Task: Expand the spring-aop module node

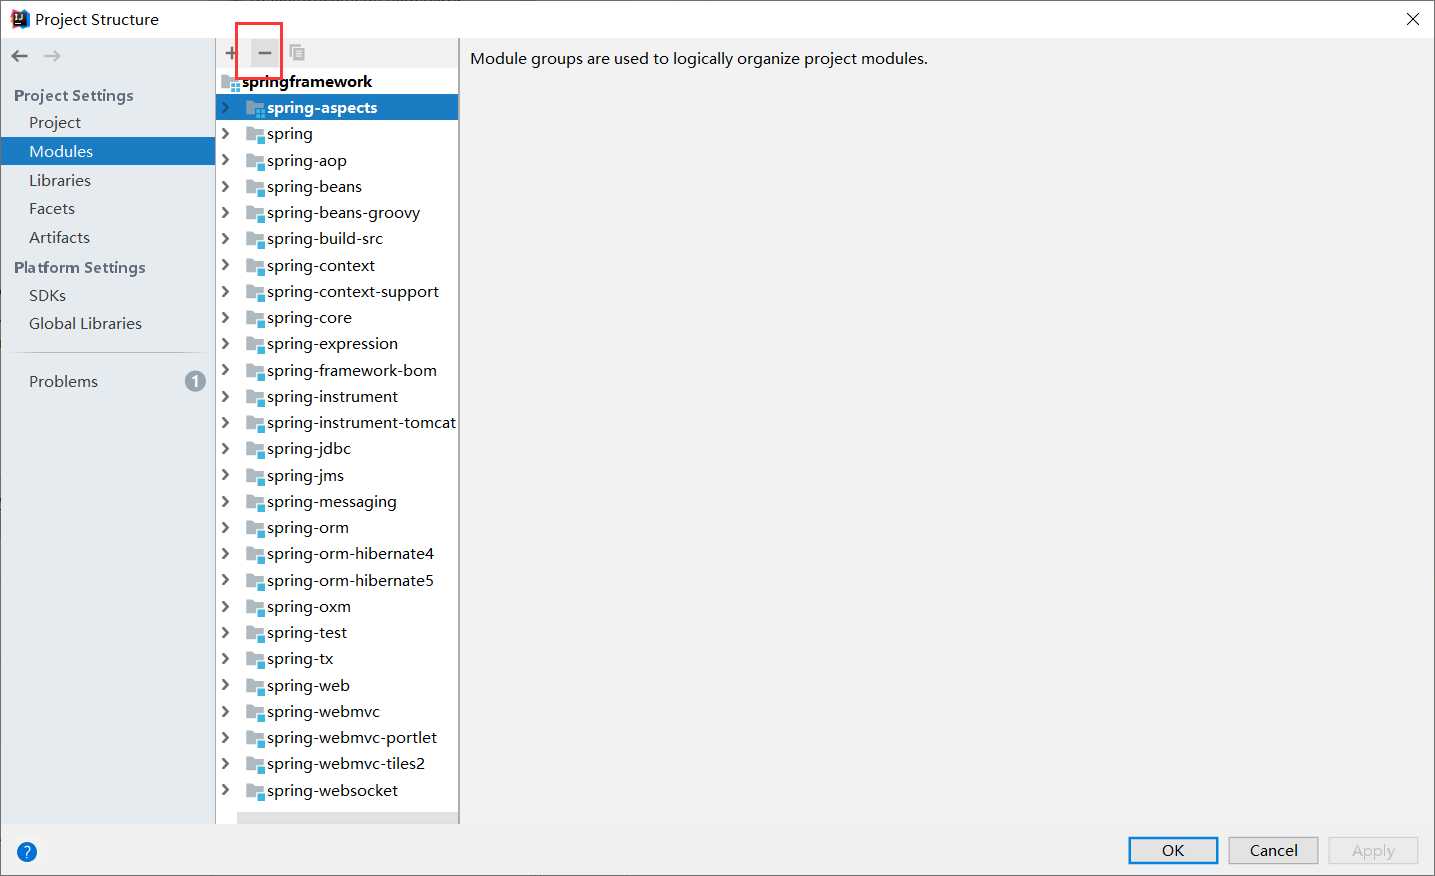Action: [x=226, y=160]
